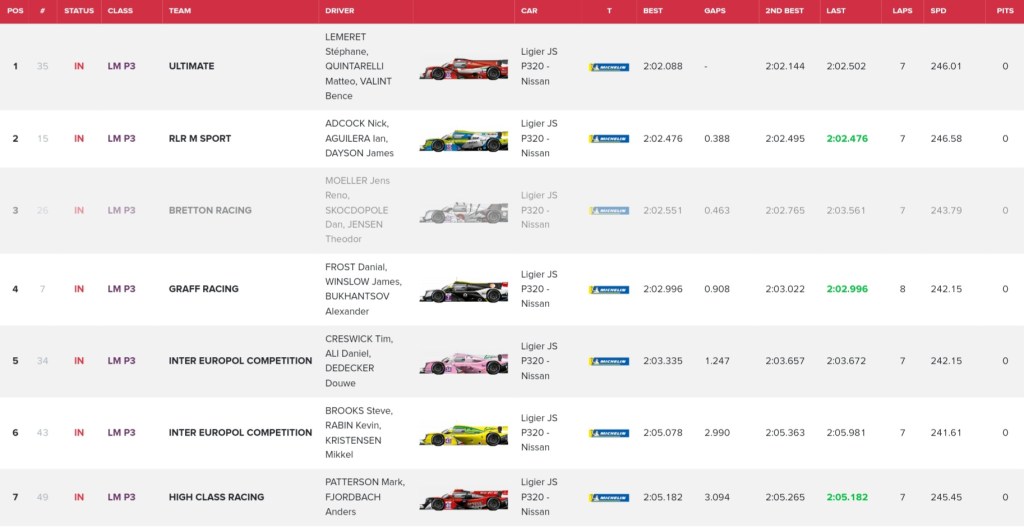The width and height of the screenshot is (1024, 531).
Task: Click top speed value 246.58
Action: [x=946, y=138]
